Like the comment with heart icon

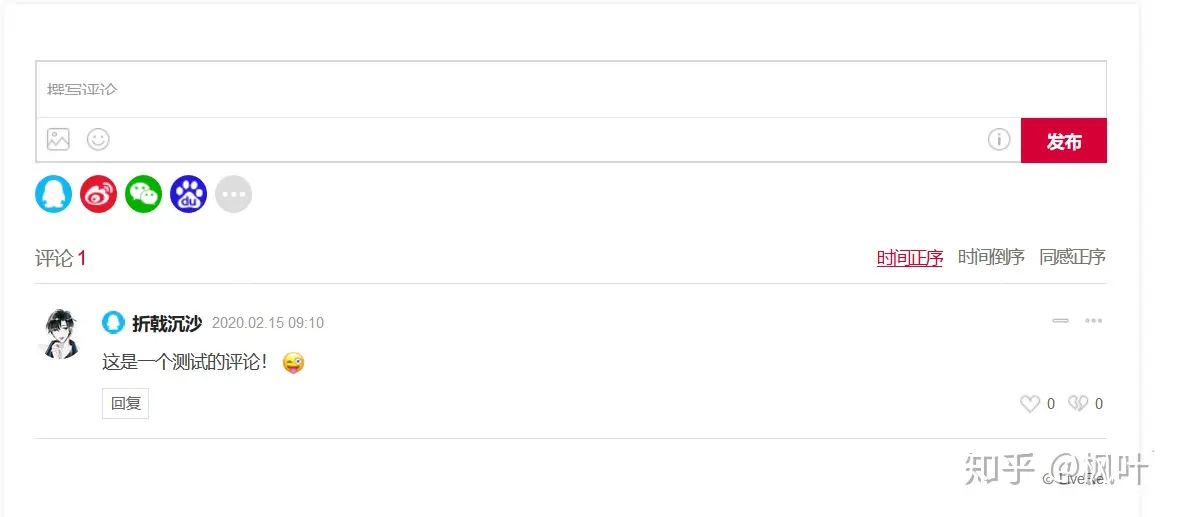[x=1030, y=404]
